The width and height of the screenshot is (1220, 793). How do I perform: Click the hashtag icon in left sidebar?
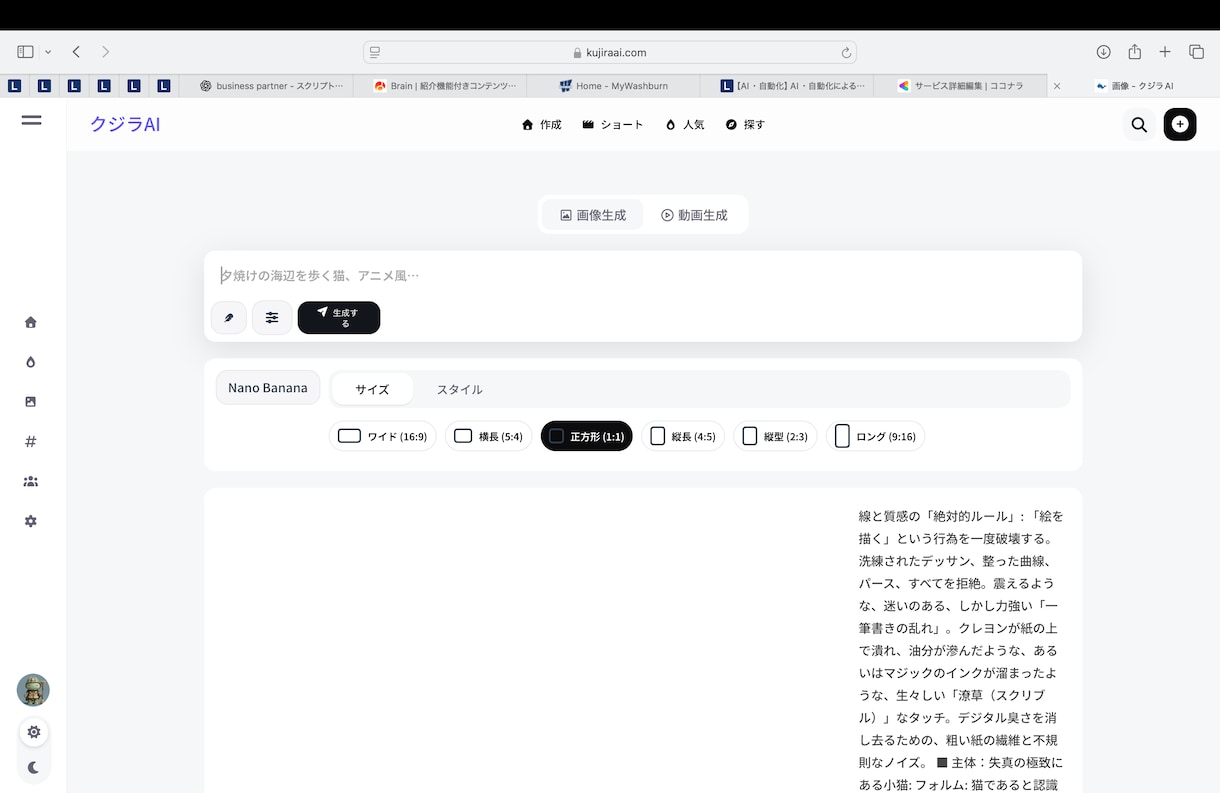coord(31,441)
